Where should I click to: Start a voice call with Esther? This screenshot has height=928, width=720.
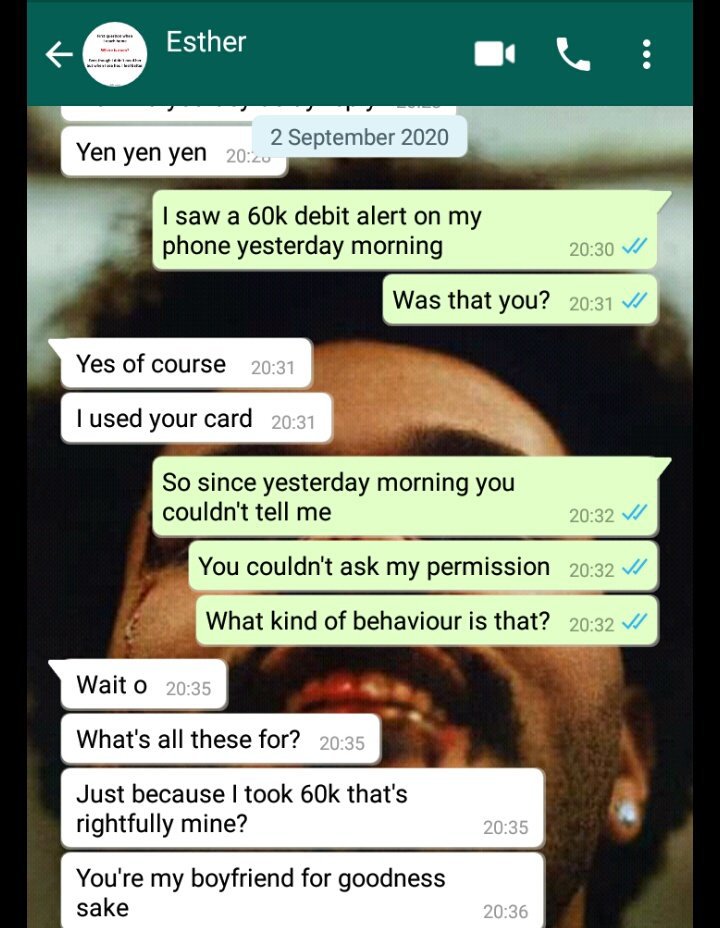tap(573, 54)
